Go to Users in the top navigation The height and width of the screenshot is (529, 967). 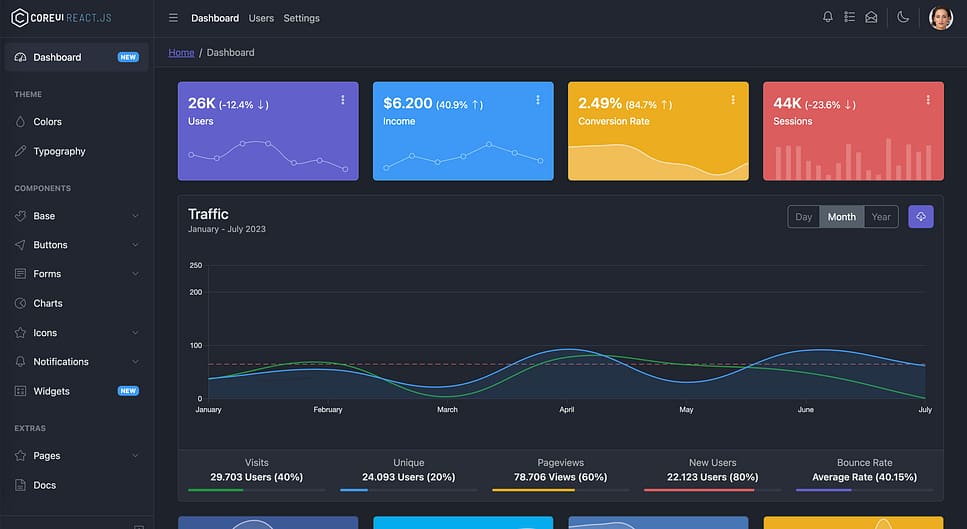click(x=261, y=18)
